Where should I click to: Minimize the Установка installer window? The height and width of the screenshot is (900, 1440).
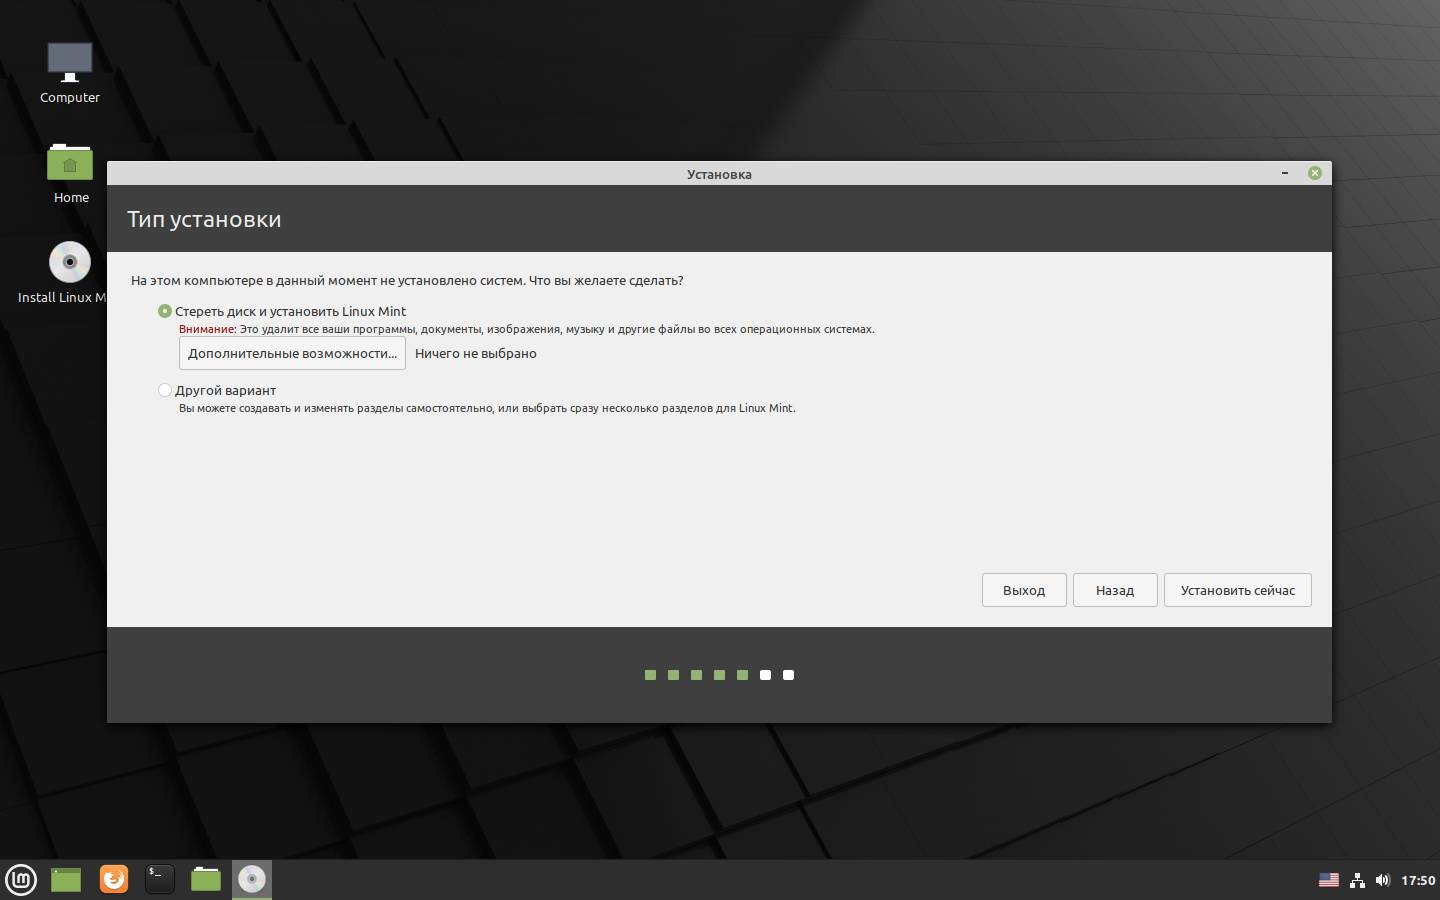[1285, 174]
